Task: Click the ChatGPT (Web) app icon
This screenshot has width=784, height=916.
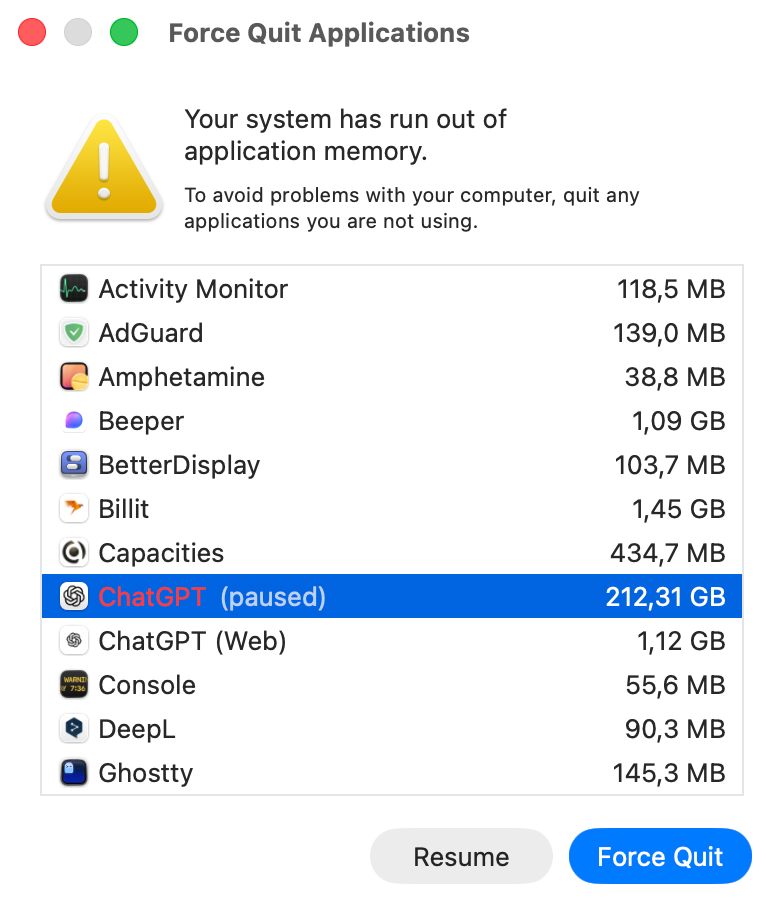Action: pos(74,642)
